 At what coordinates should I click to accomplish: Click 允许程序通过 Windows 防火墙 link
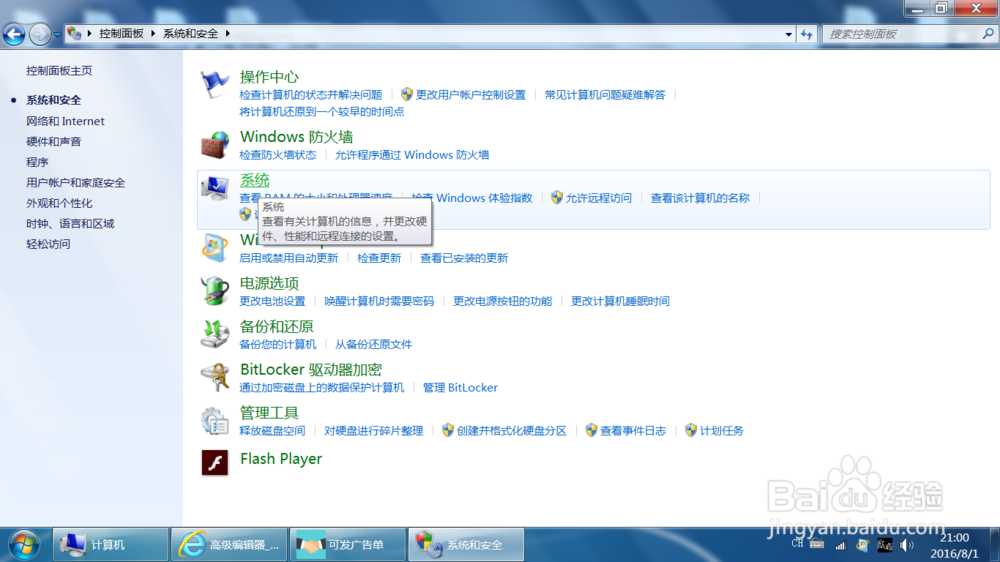tap(412, 155)
